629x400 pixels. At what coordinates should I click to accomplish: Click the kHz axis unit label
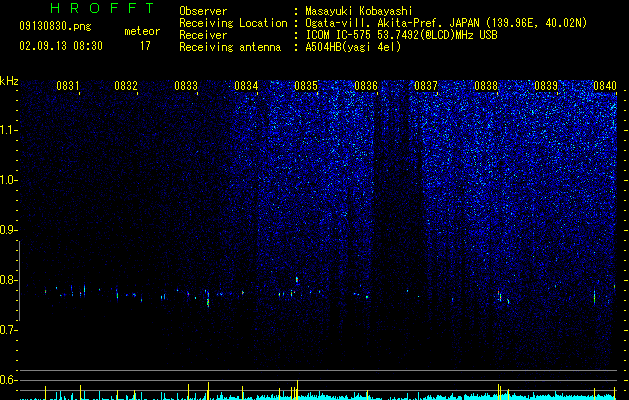pos(9,81)
